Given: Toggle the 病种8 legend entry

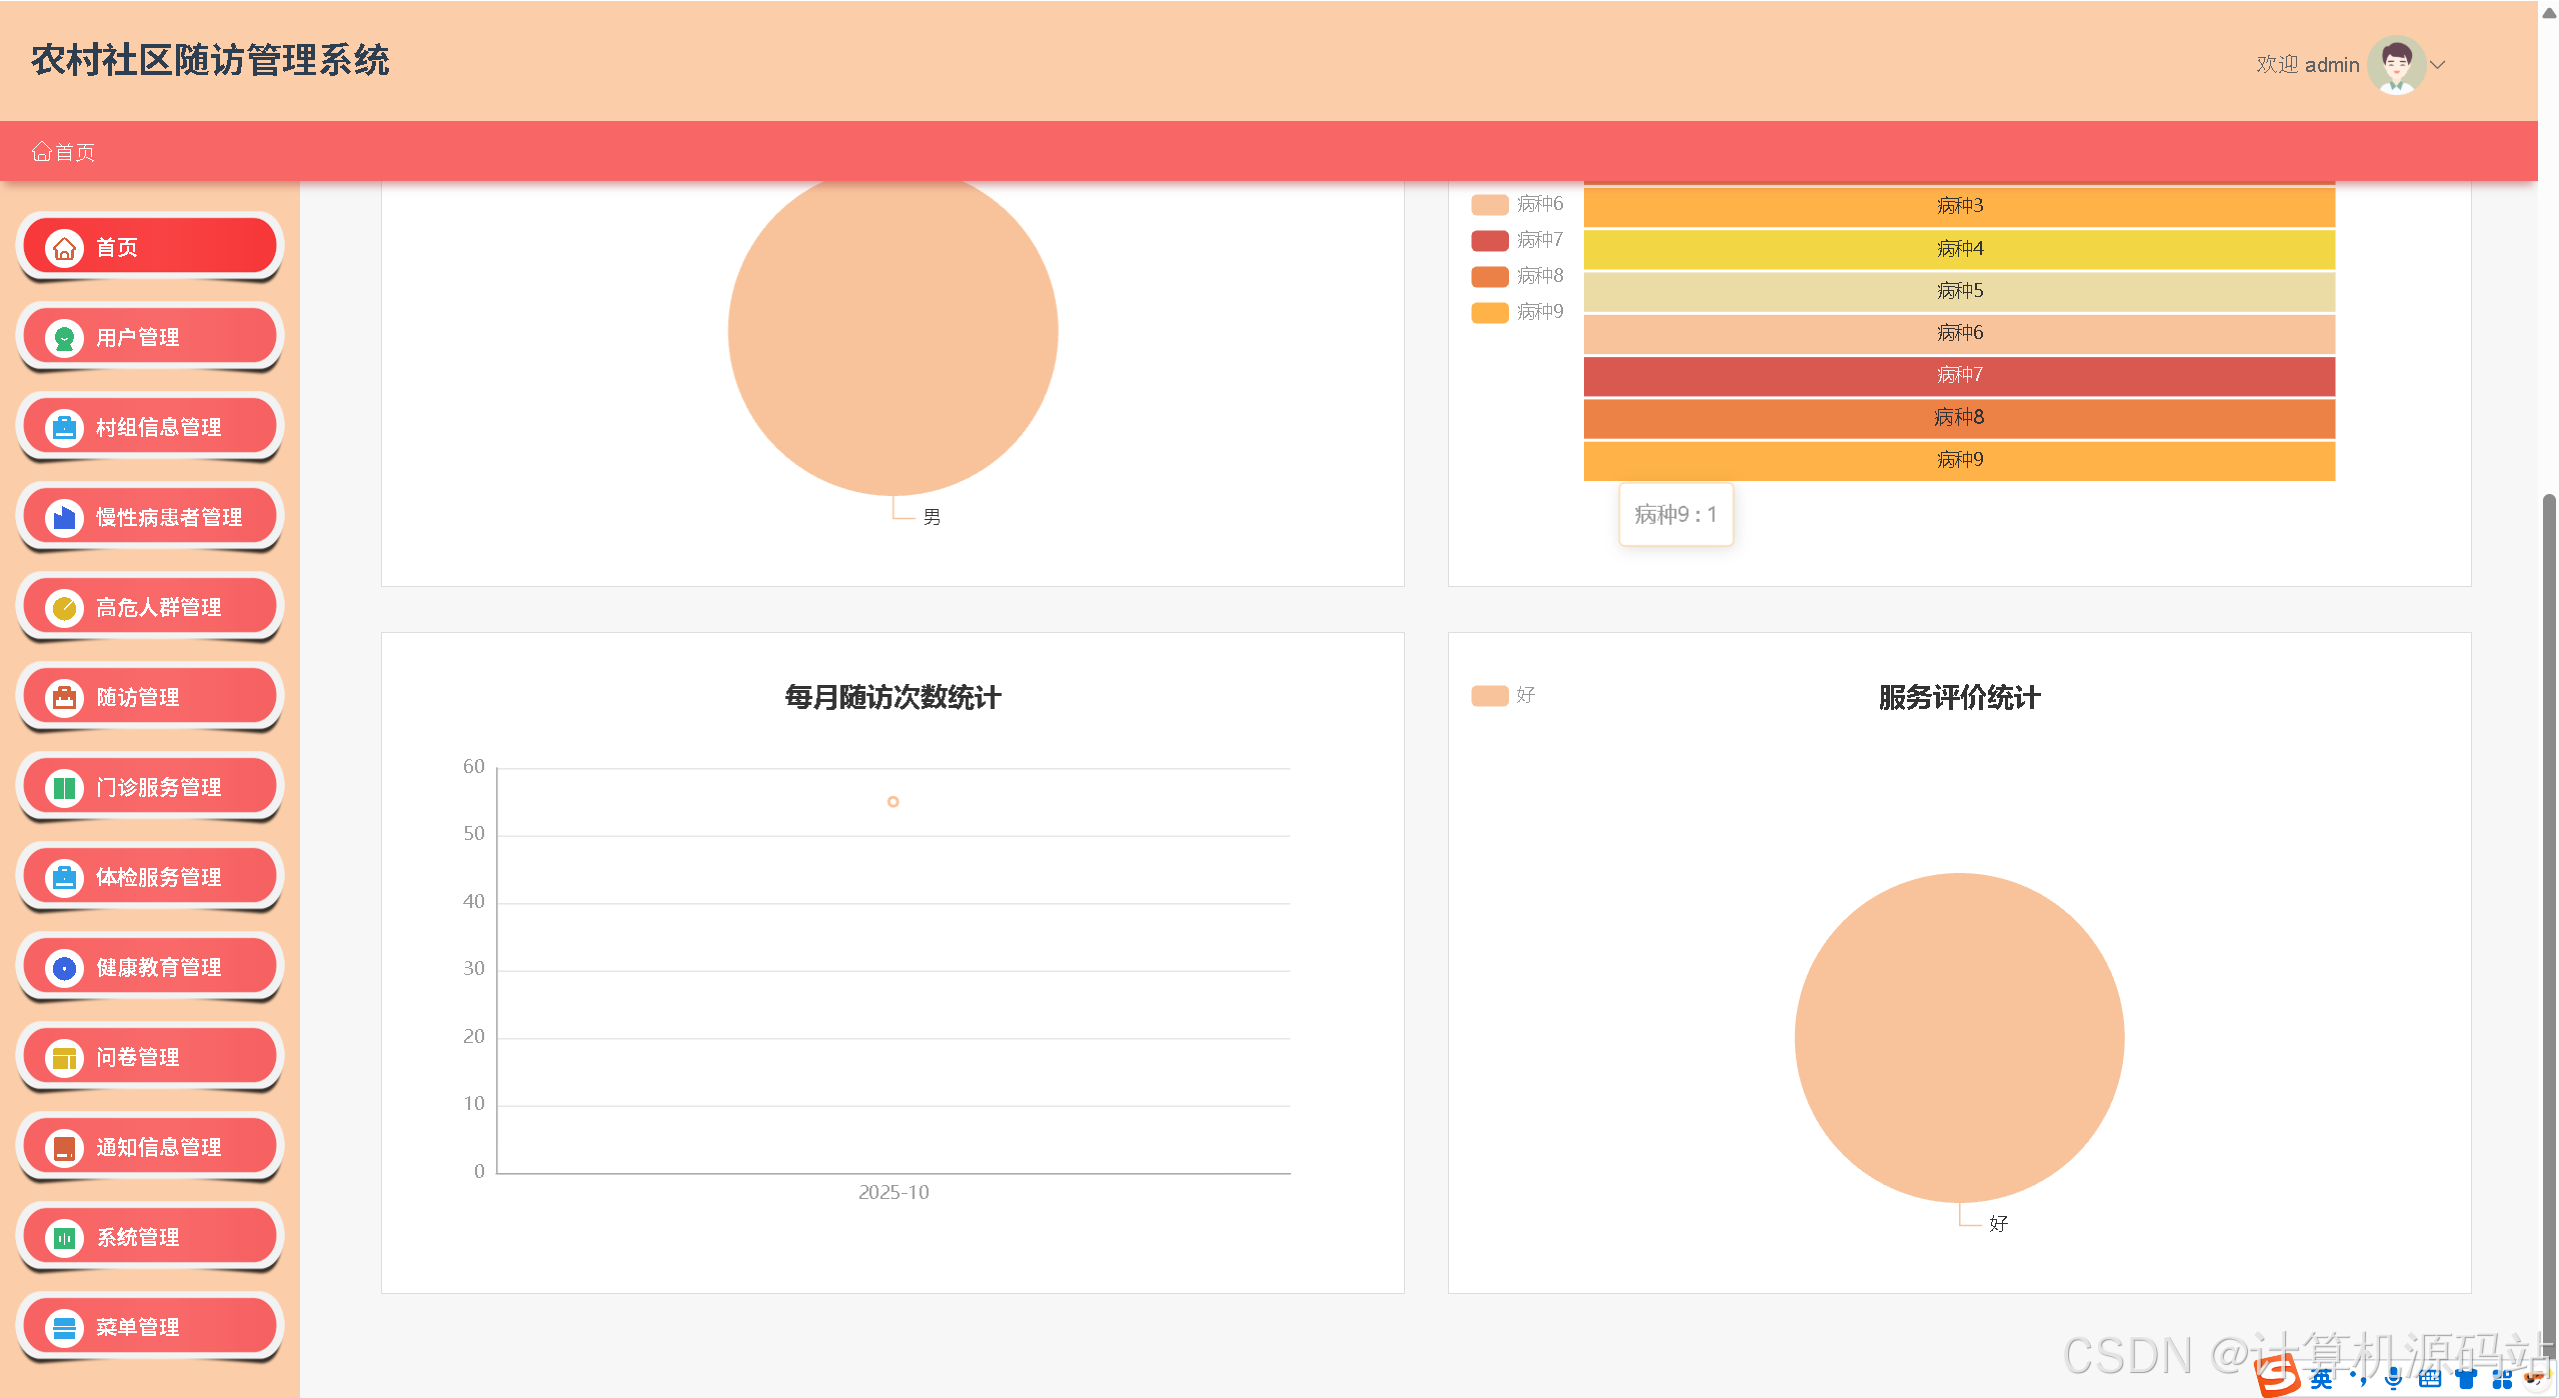Looking at the screenshot, I should [1517, 276].
